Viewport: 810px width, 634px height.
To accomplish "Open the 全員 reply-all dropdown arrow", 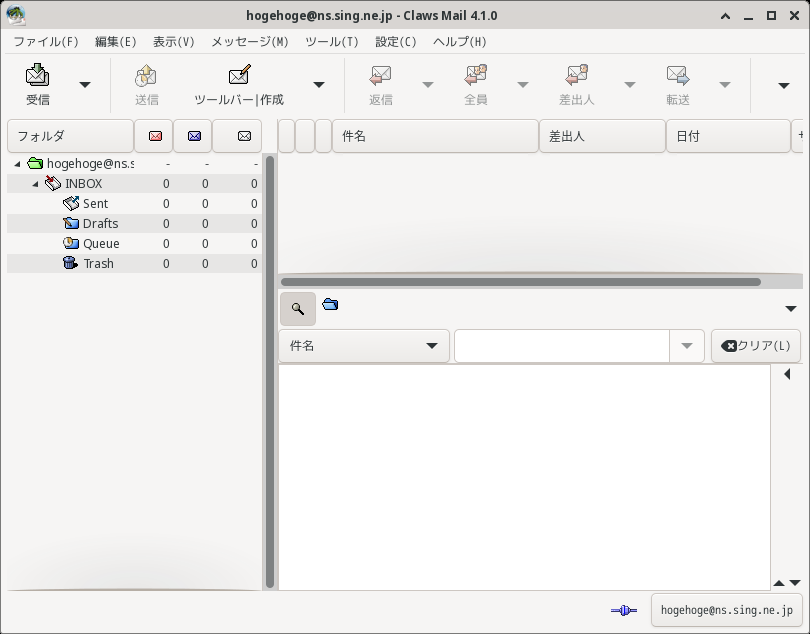I will [x=523, y=85].
